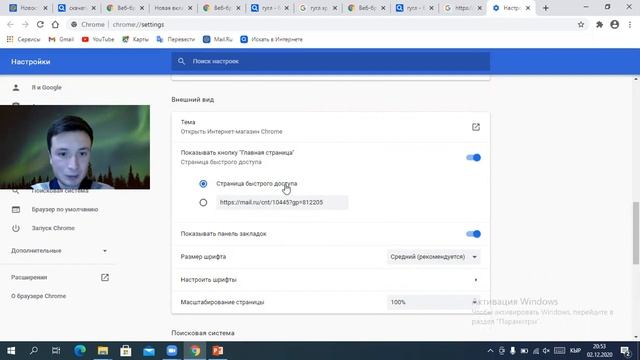Open Расширения in the sidebar
Image resolution: width=640 pixels, height=360 pixels.
coord(29,277)
